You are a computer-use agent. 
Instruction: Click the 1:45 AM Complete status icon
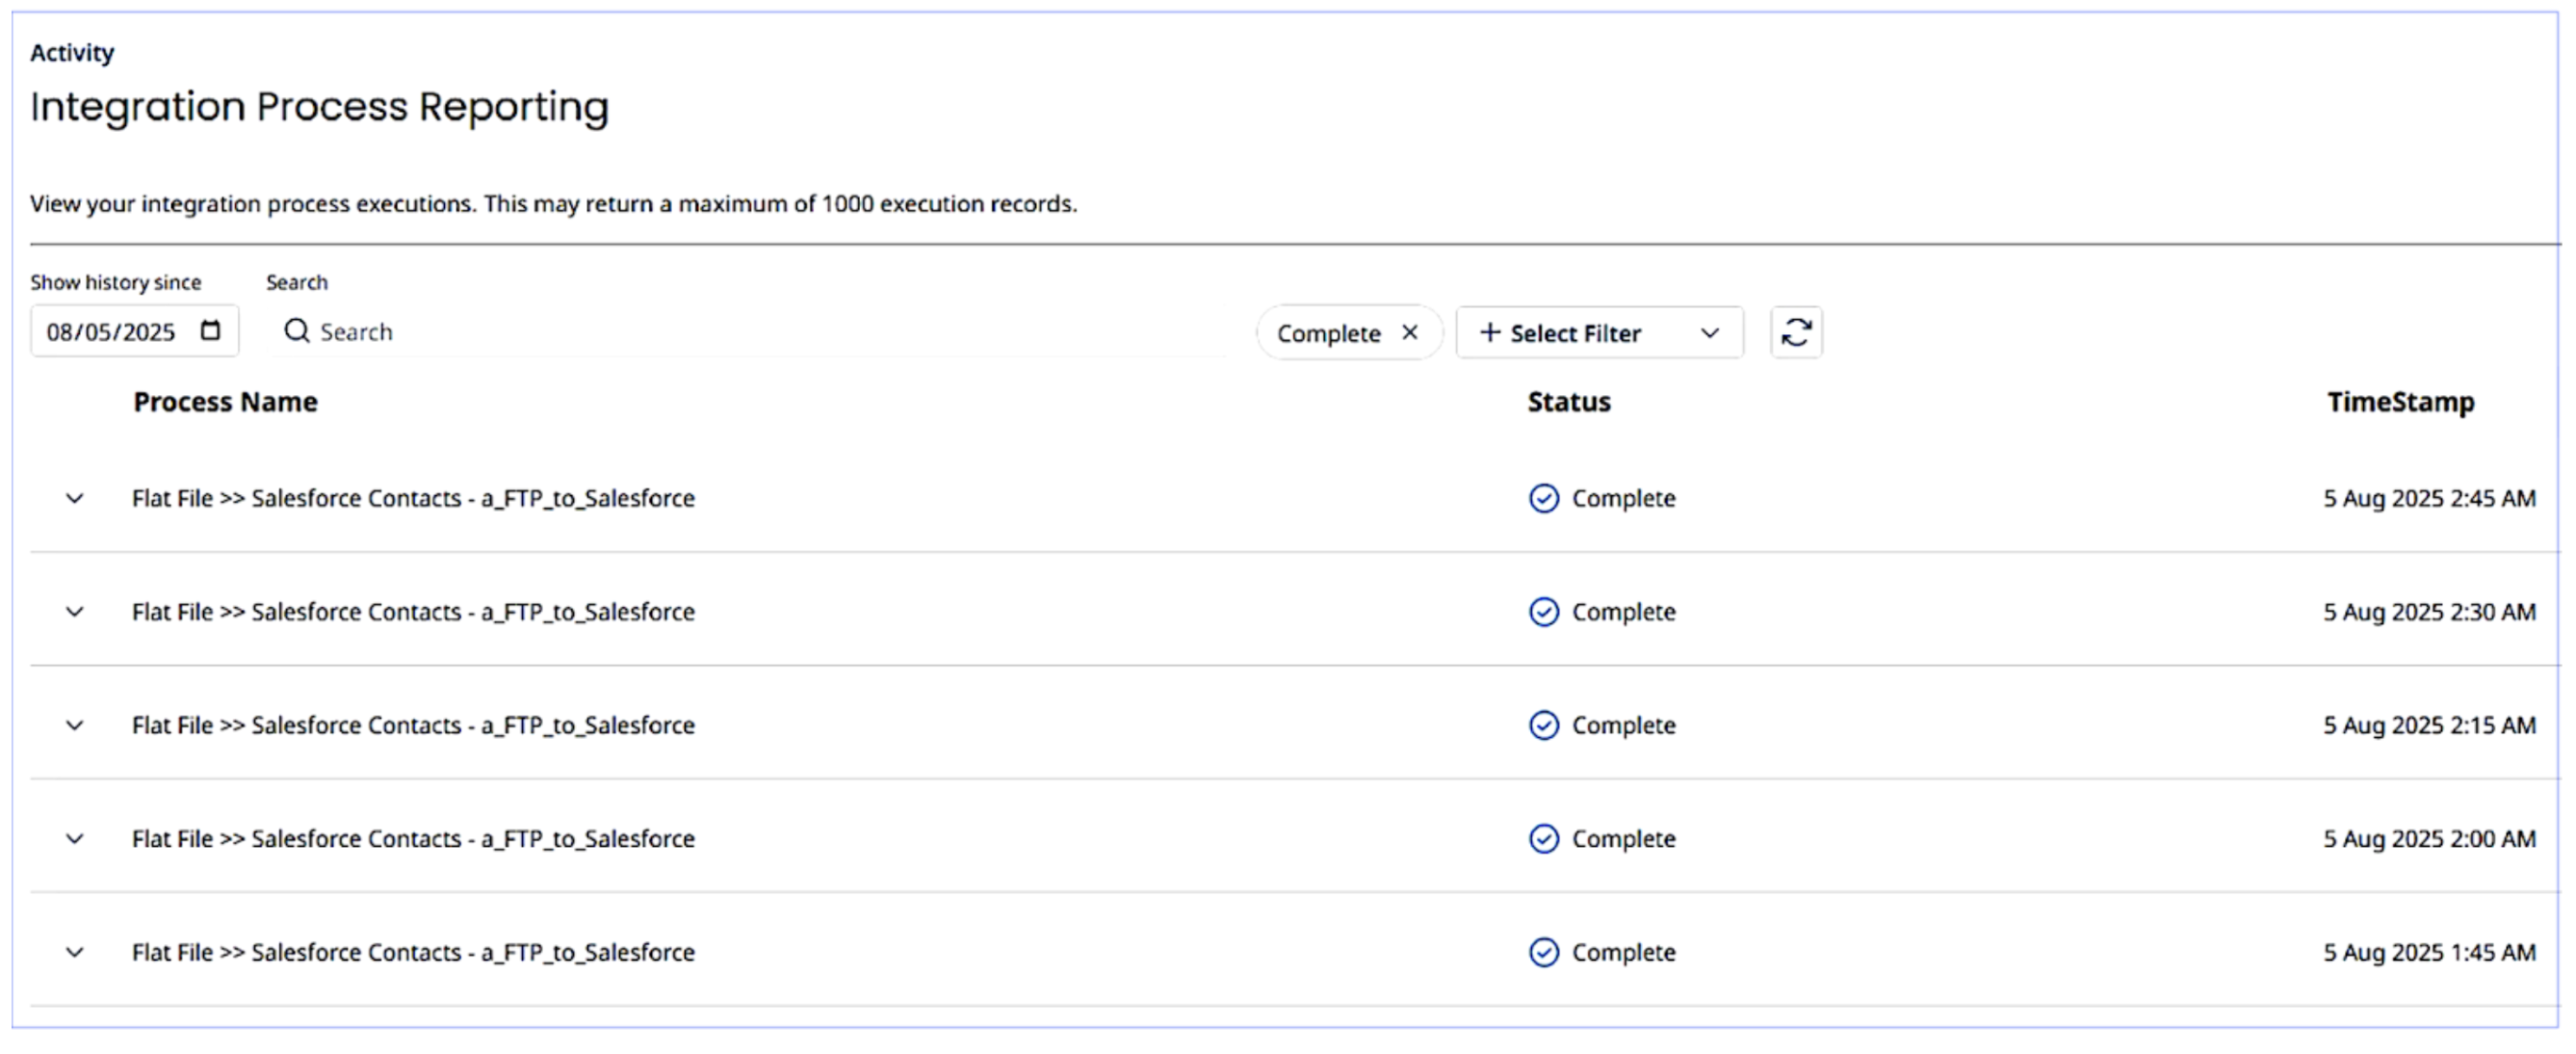(x=1543, y=952)
